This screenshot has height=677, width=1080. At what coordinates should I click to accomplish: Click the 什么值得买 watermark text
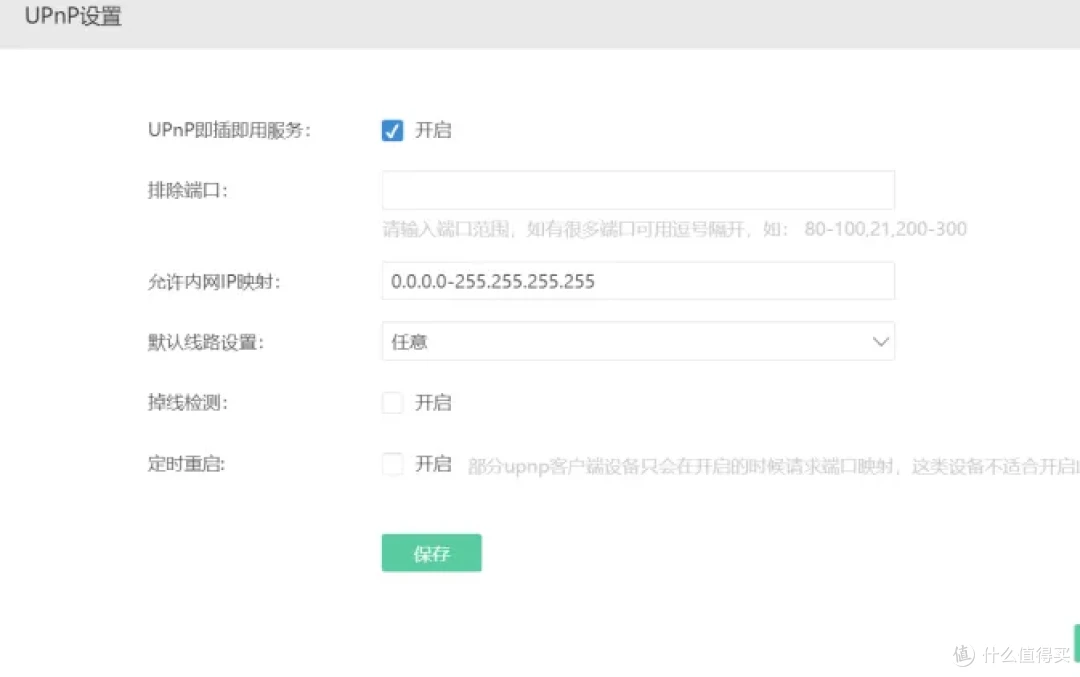point(1026,655)
